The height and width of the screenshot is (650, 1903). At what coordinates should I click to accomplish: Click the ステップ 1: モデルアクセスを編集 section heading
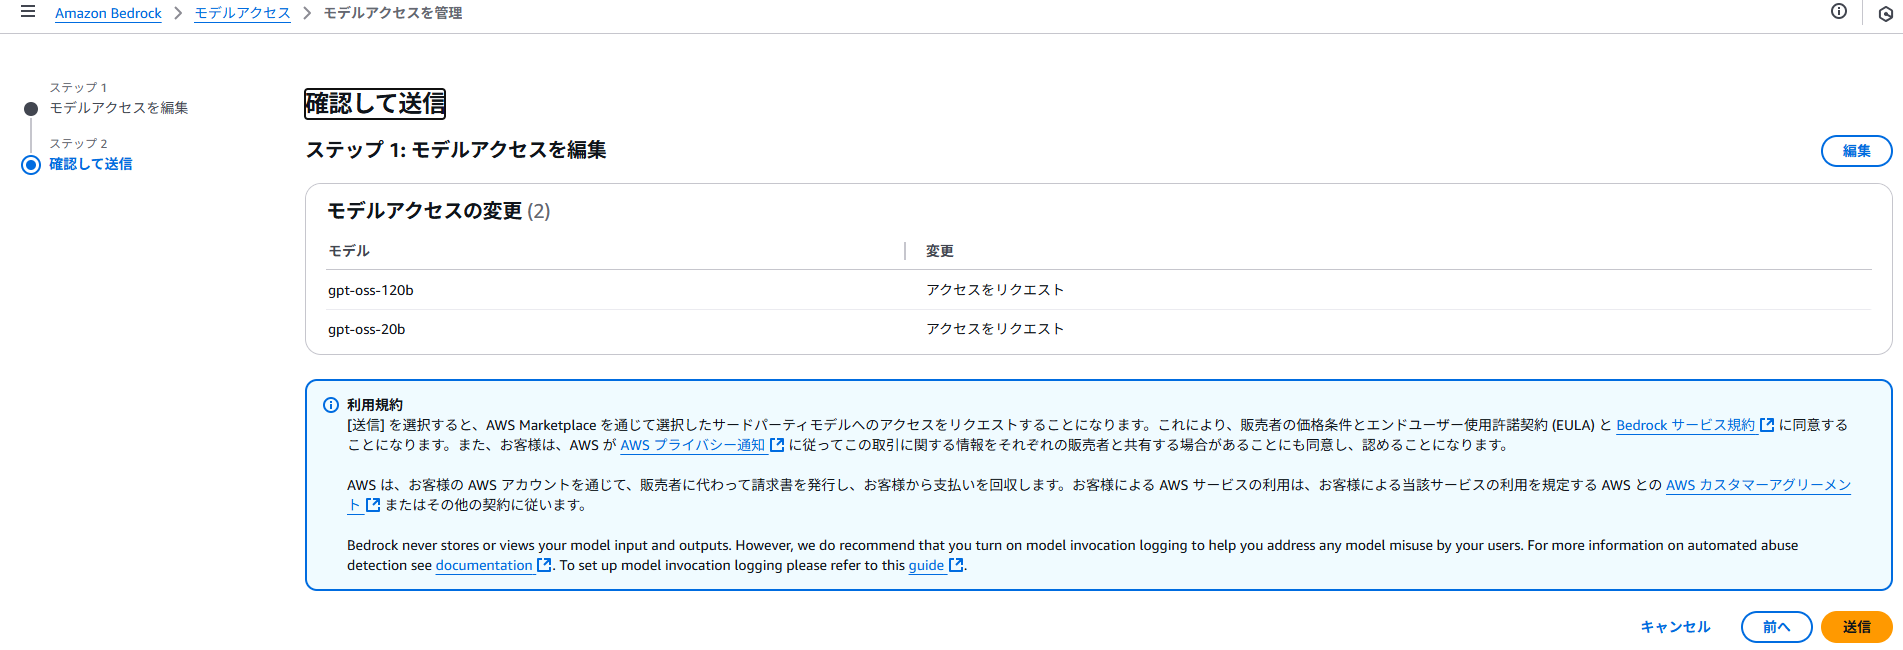[456, 150]
